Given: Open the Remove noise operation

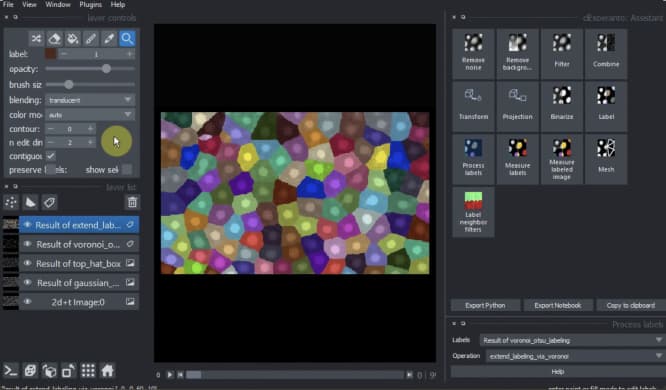Looking at the screenshot, I should [473, 54].
